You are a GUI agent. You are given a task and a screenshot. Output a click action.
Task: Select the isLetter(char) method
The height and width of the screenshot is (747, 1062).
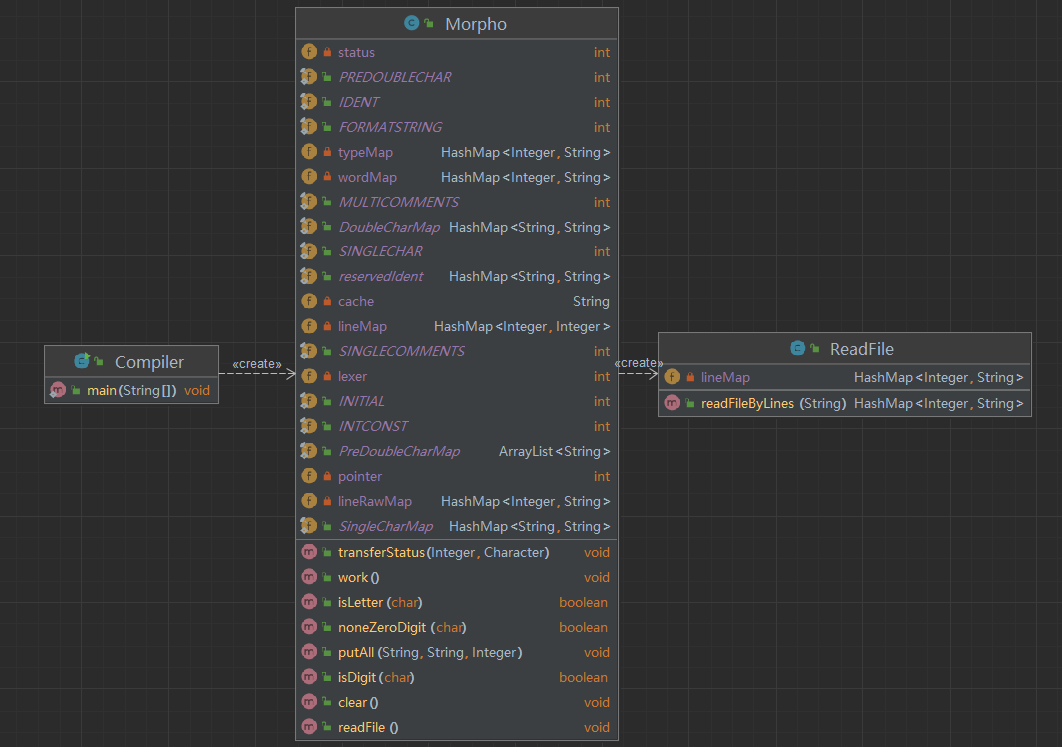click(380, 602)
